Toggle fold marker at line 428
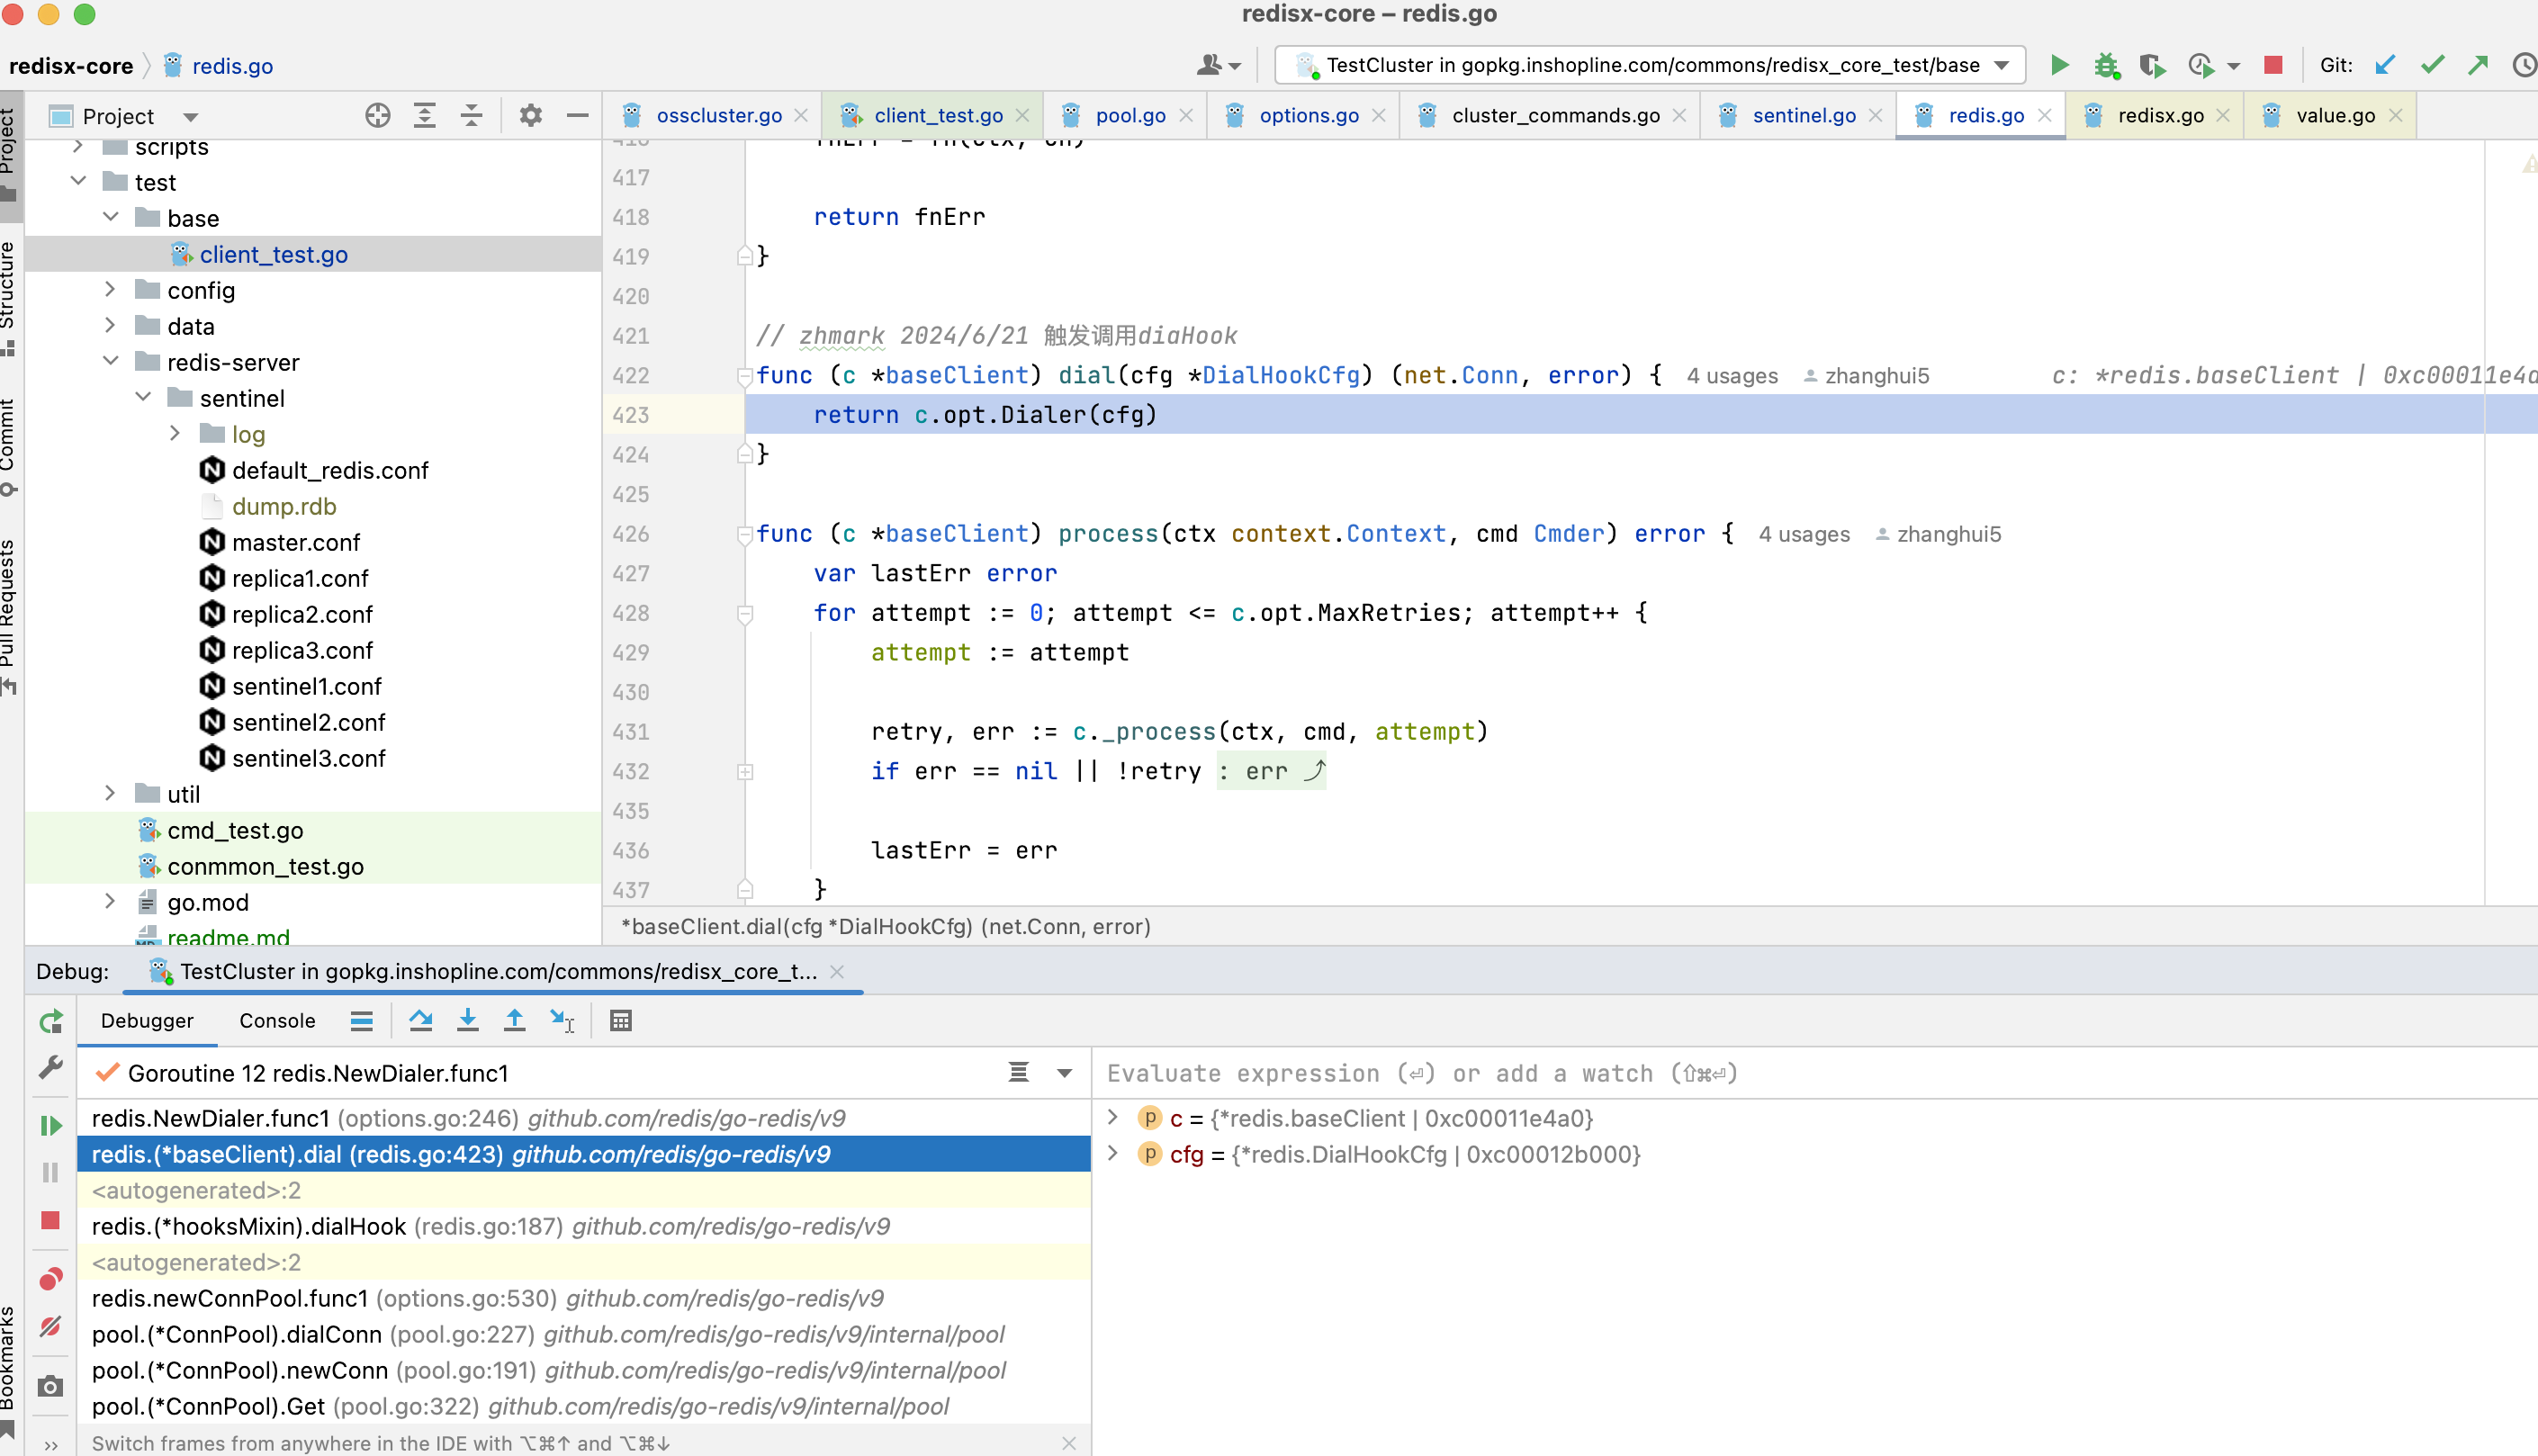Image resolution: width=2538 pixels, height=1456 pixels. 745,613
